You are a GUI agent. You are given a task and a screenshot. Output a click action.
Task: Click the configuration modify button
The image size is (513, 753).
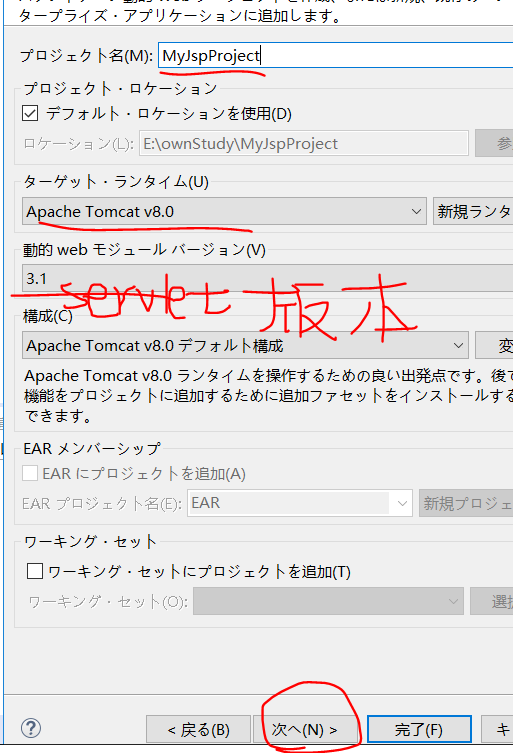click(x=494, y=345)
